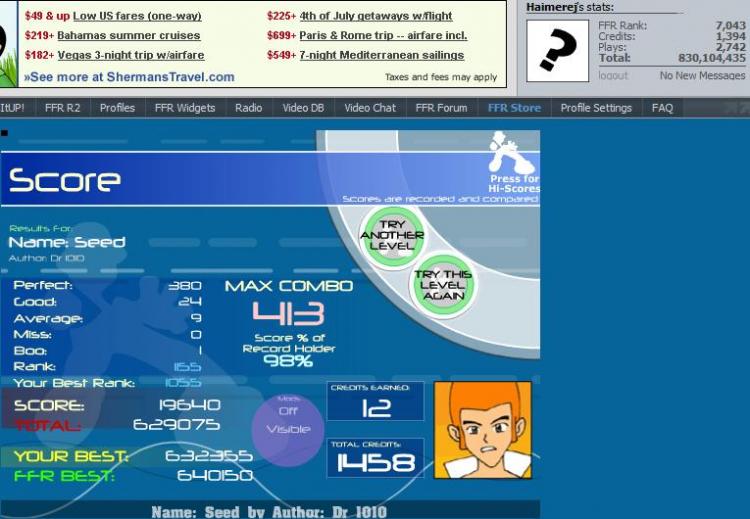Click the Hi-Scores dancing figure icon
The image size is (750, 519).
(512, 153)
